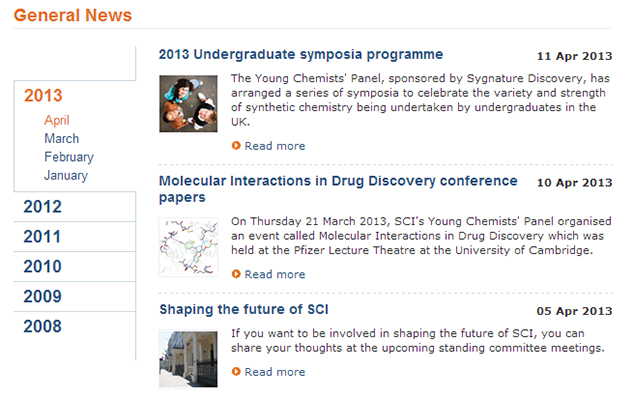632x398 pixels.
Task: Open the 2013 Undergraduate symposia programme headline
Action: pos(301,54)
